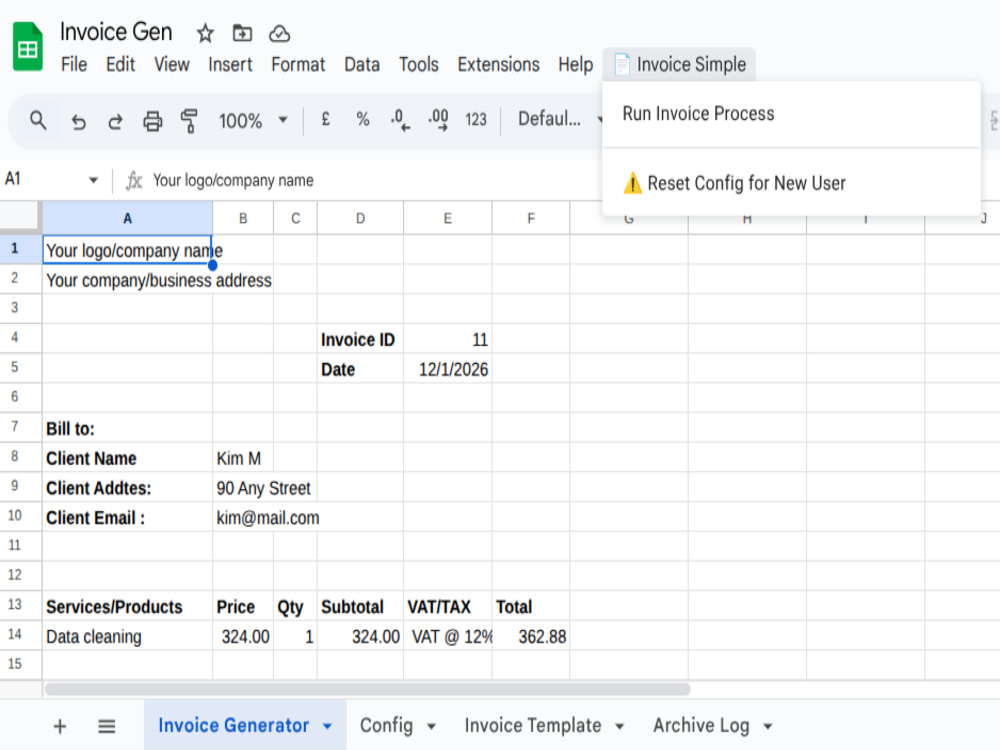Open the Default font dropdown
This screenshot has height=750, width=1000.
tap(559, 119)
